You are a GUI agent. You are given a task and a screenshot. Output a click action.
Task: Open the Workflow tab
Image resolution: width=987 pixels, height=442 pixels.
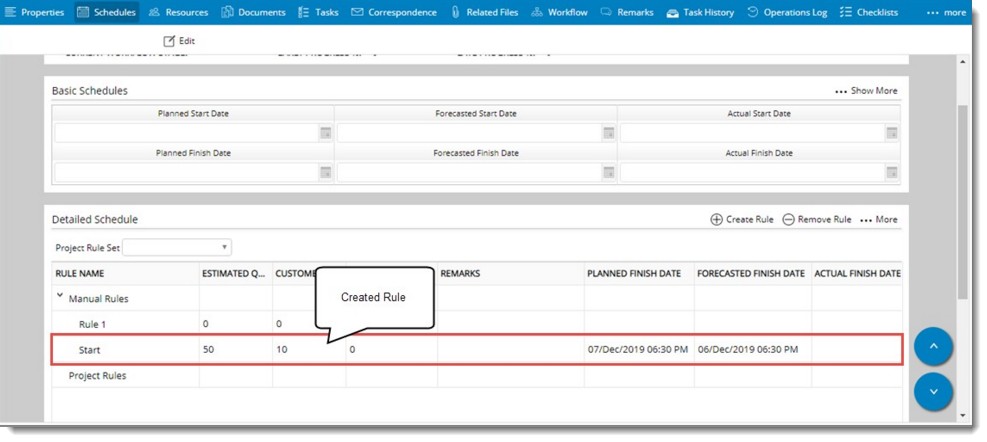[559, 12]
